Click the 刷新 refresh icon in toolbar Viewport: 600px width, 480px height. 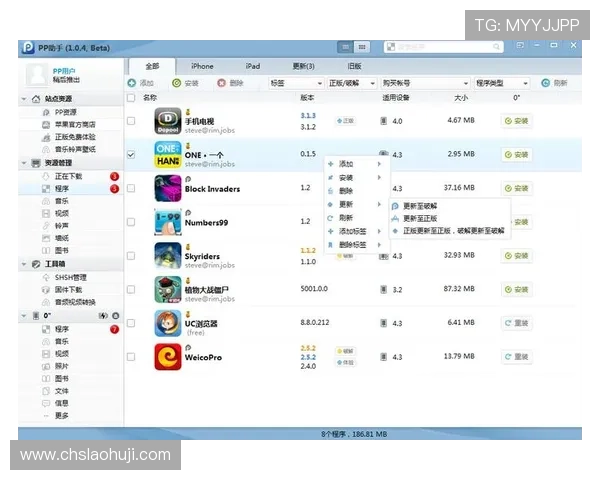[555, 83]
